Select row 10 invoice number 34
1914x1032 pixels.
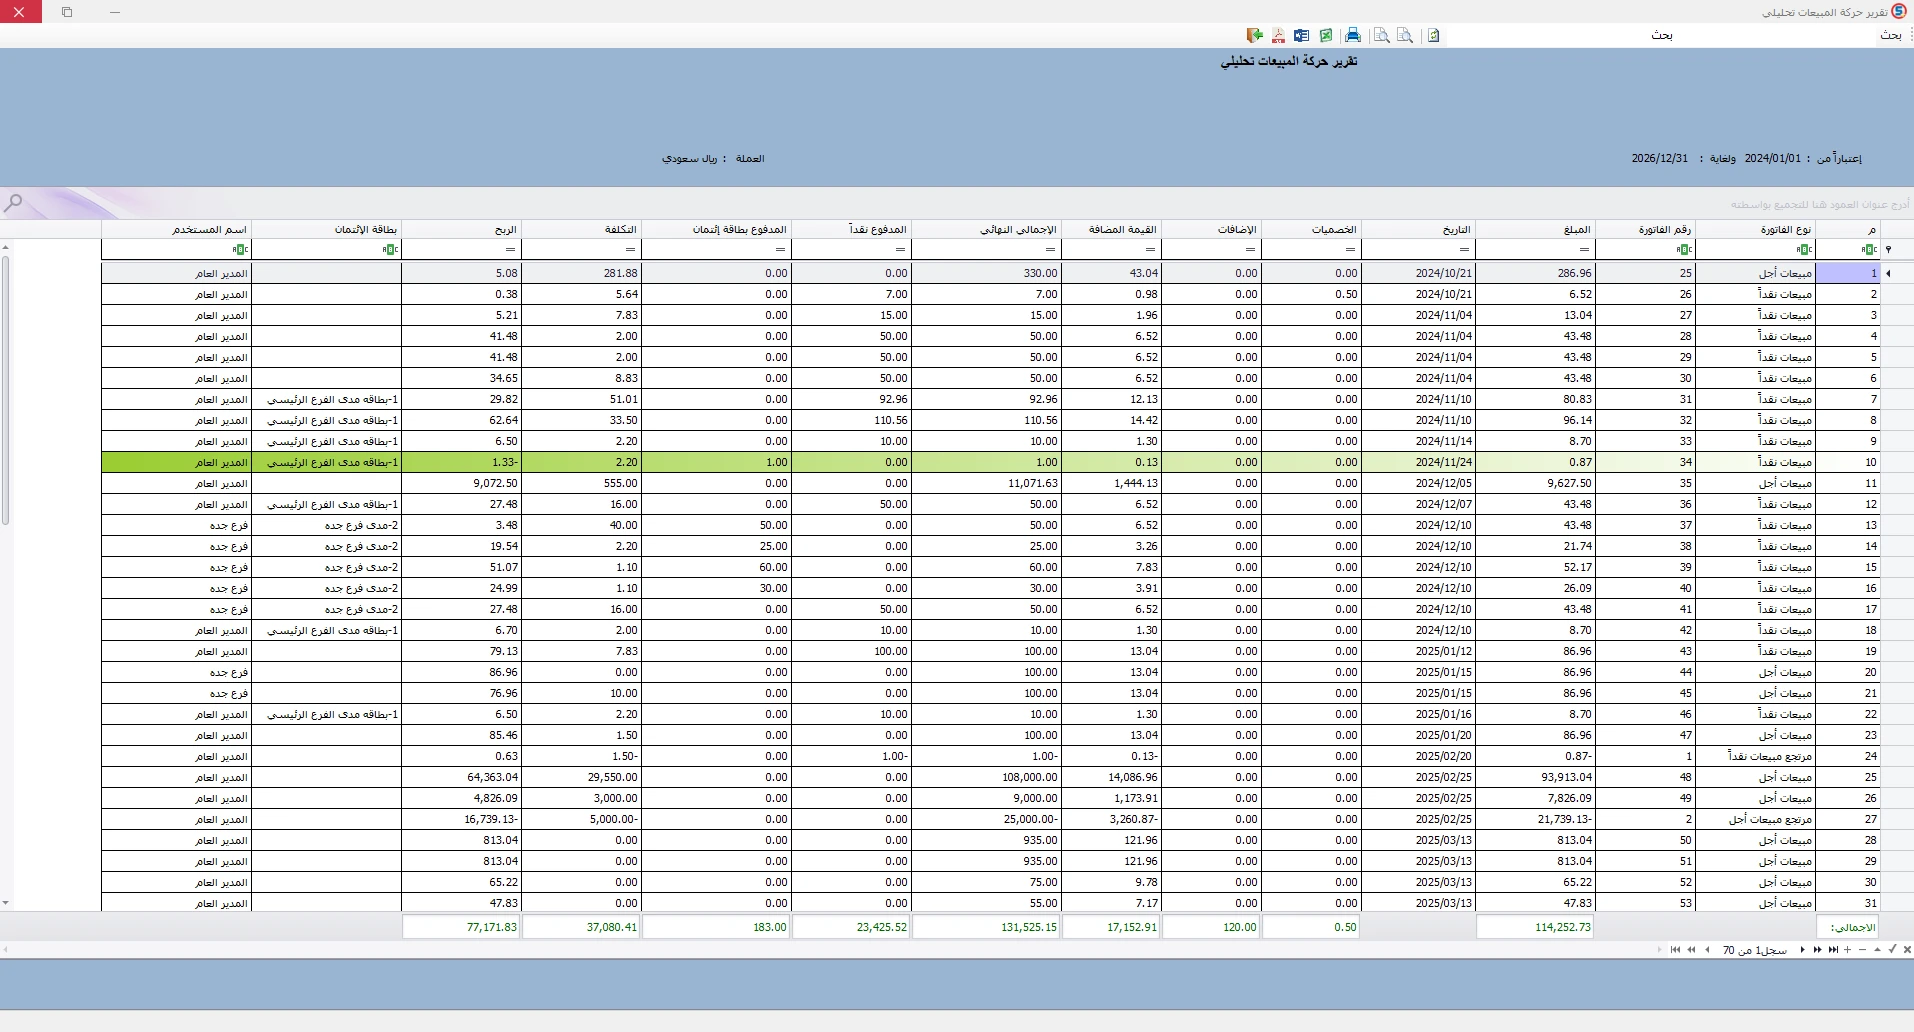click(x=1645, y=462)
